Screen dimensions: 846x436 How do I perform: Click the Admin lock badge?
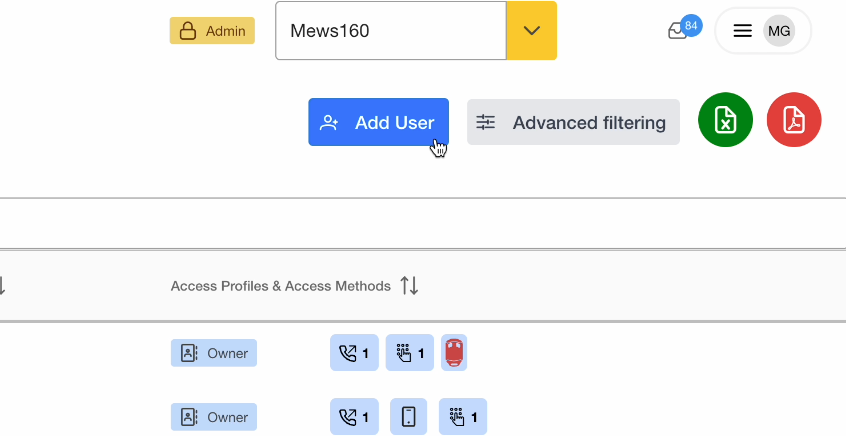(x=212, y=31)
